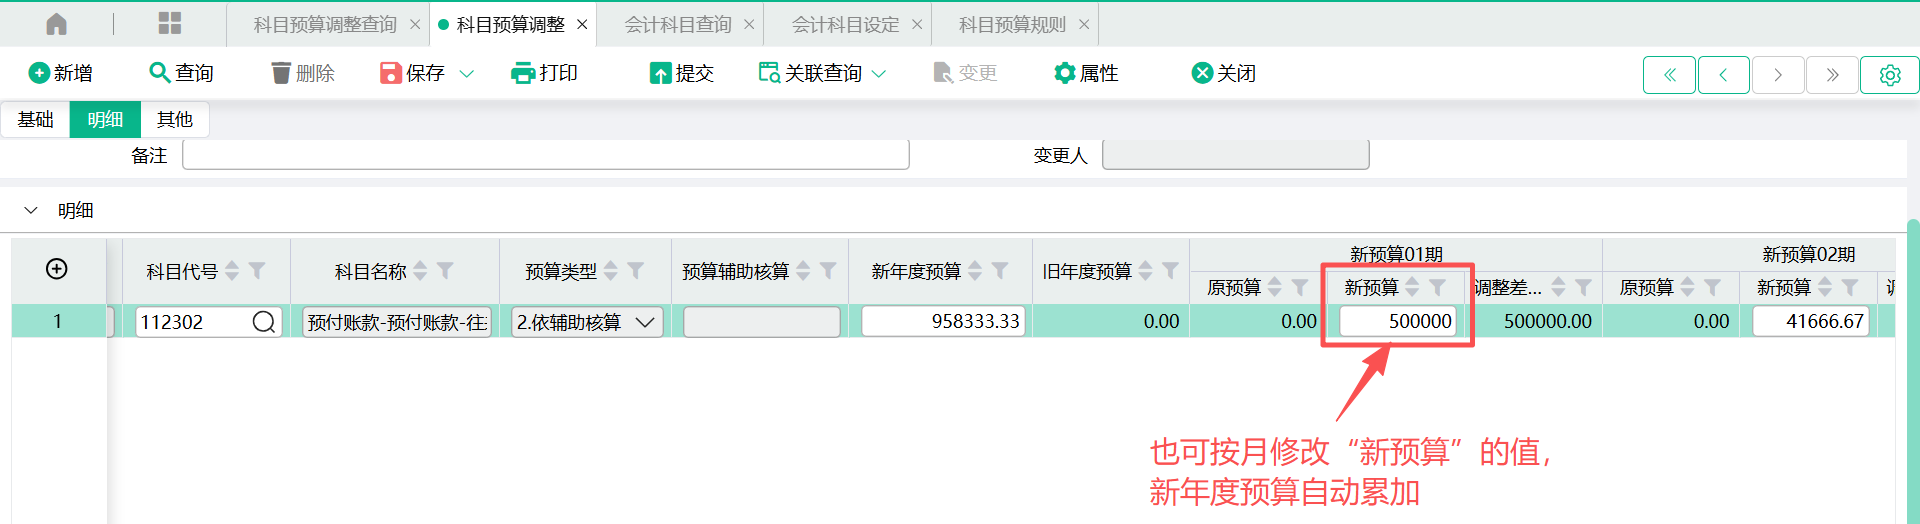Open the settings gear at top right
This screenshot has height=524, width=1920.
[x=1889, y=75]
